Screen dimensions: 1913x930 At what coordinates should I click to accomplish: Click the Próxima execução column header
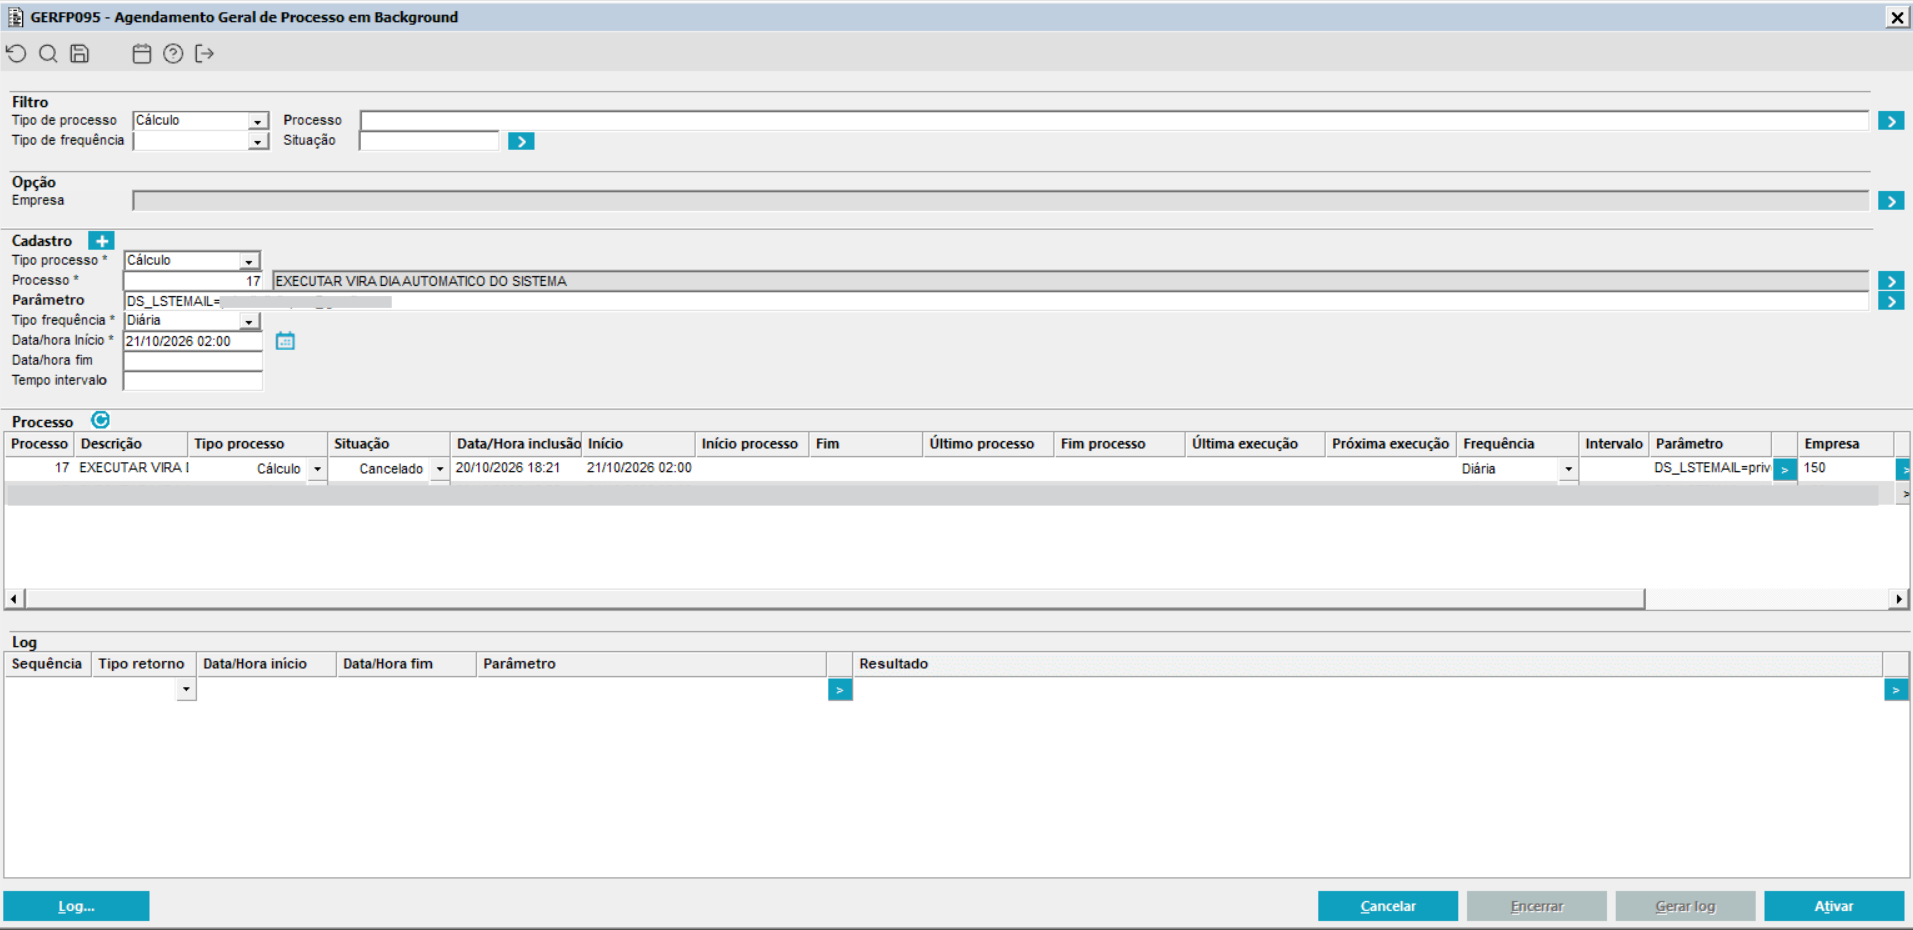(1390, 444)
